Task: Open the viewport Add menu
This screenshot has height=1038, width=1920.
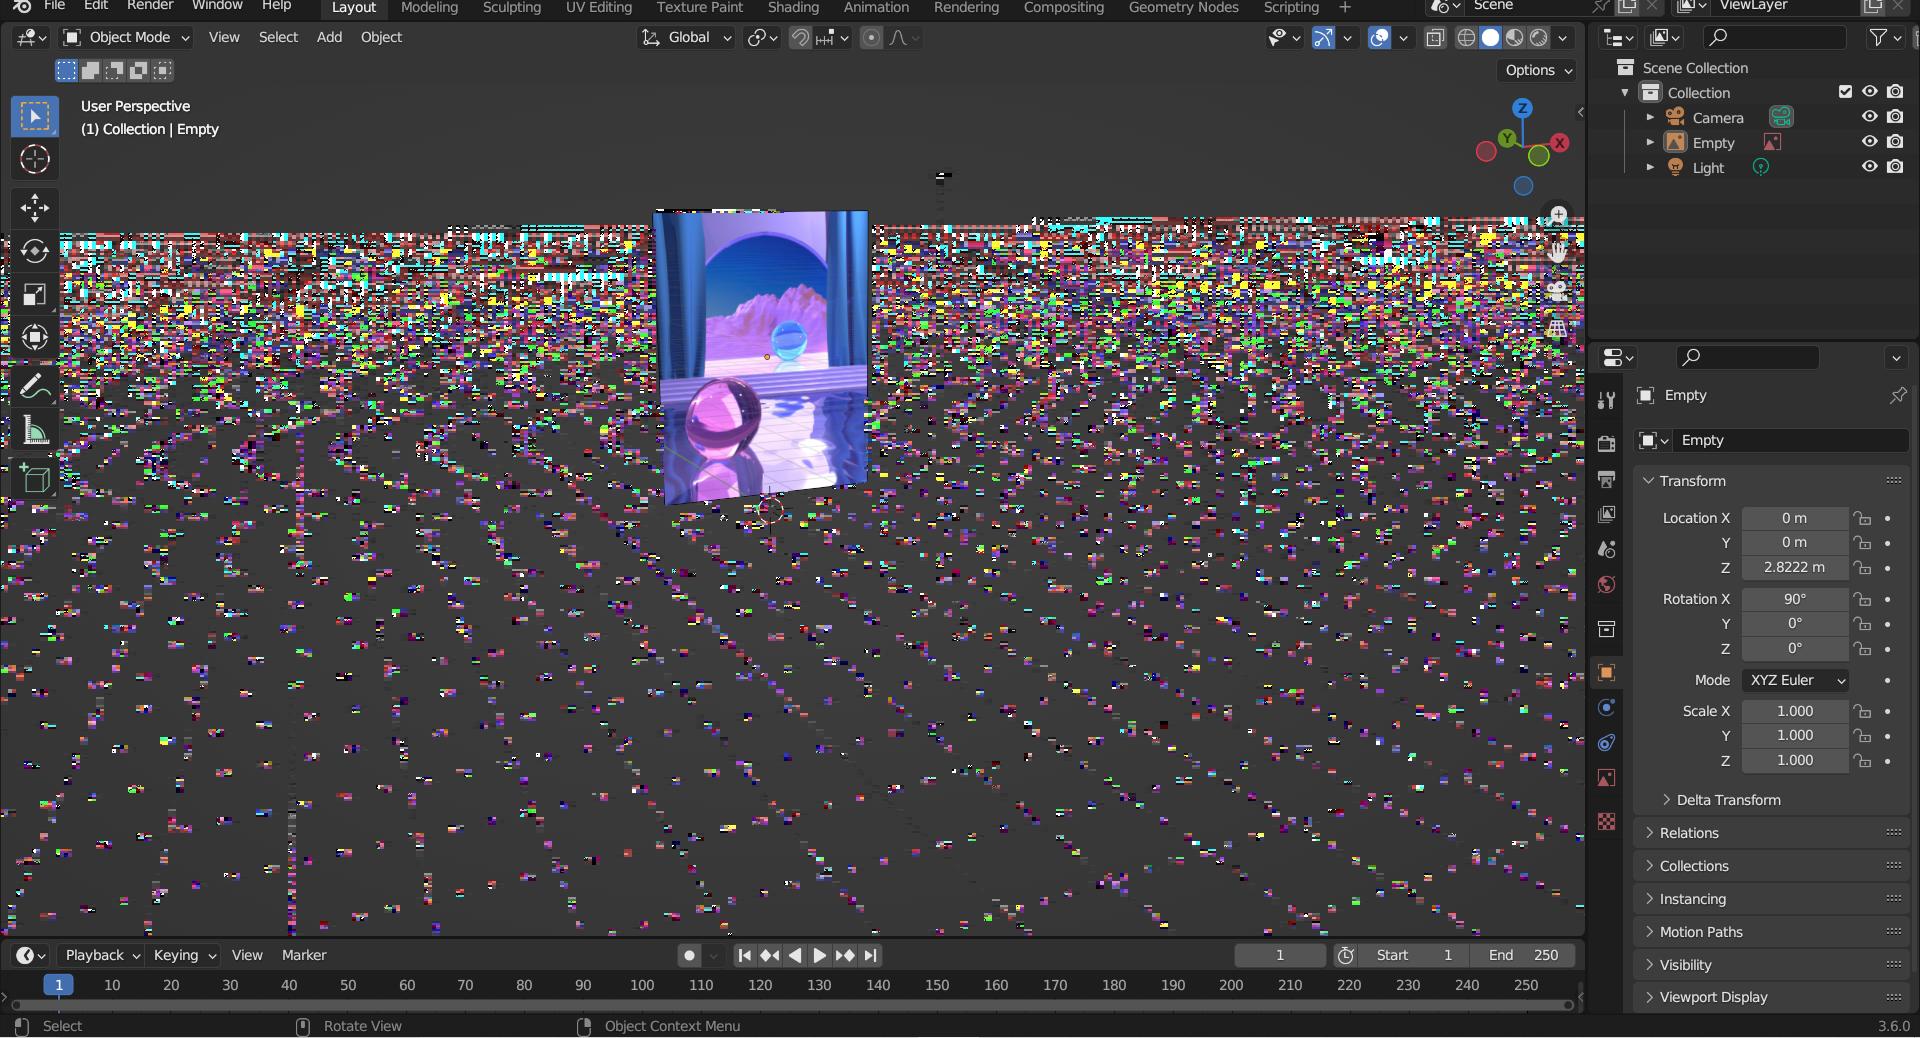Action: 329,38
